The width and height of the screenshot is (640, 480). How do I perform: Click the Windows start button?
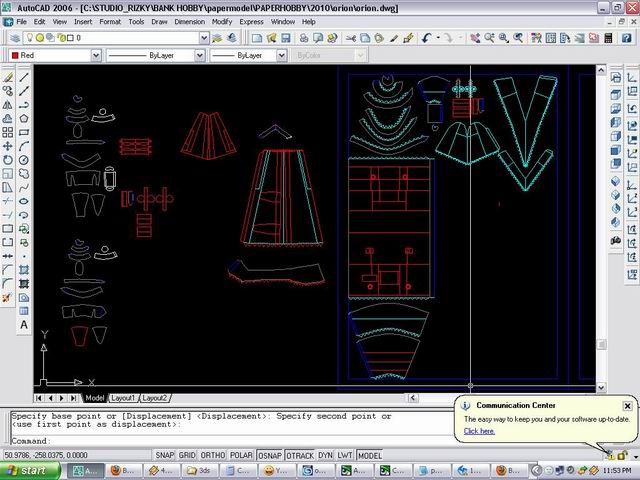[x=31, y=471]
